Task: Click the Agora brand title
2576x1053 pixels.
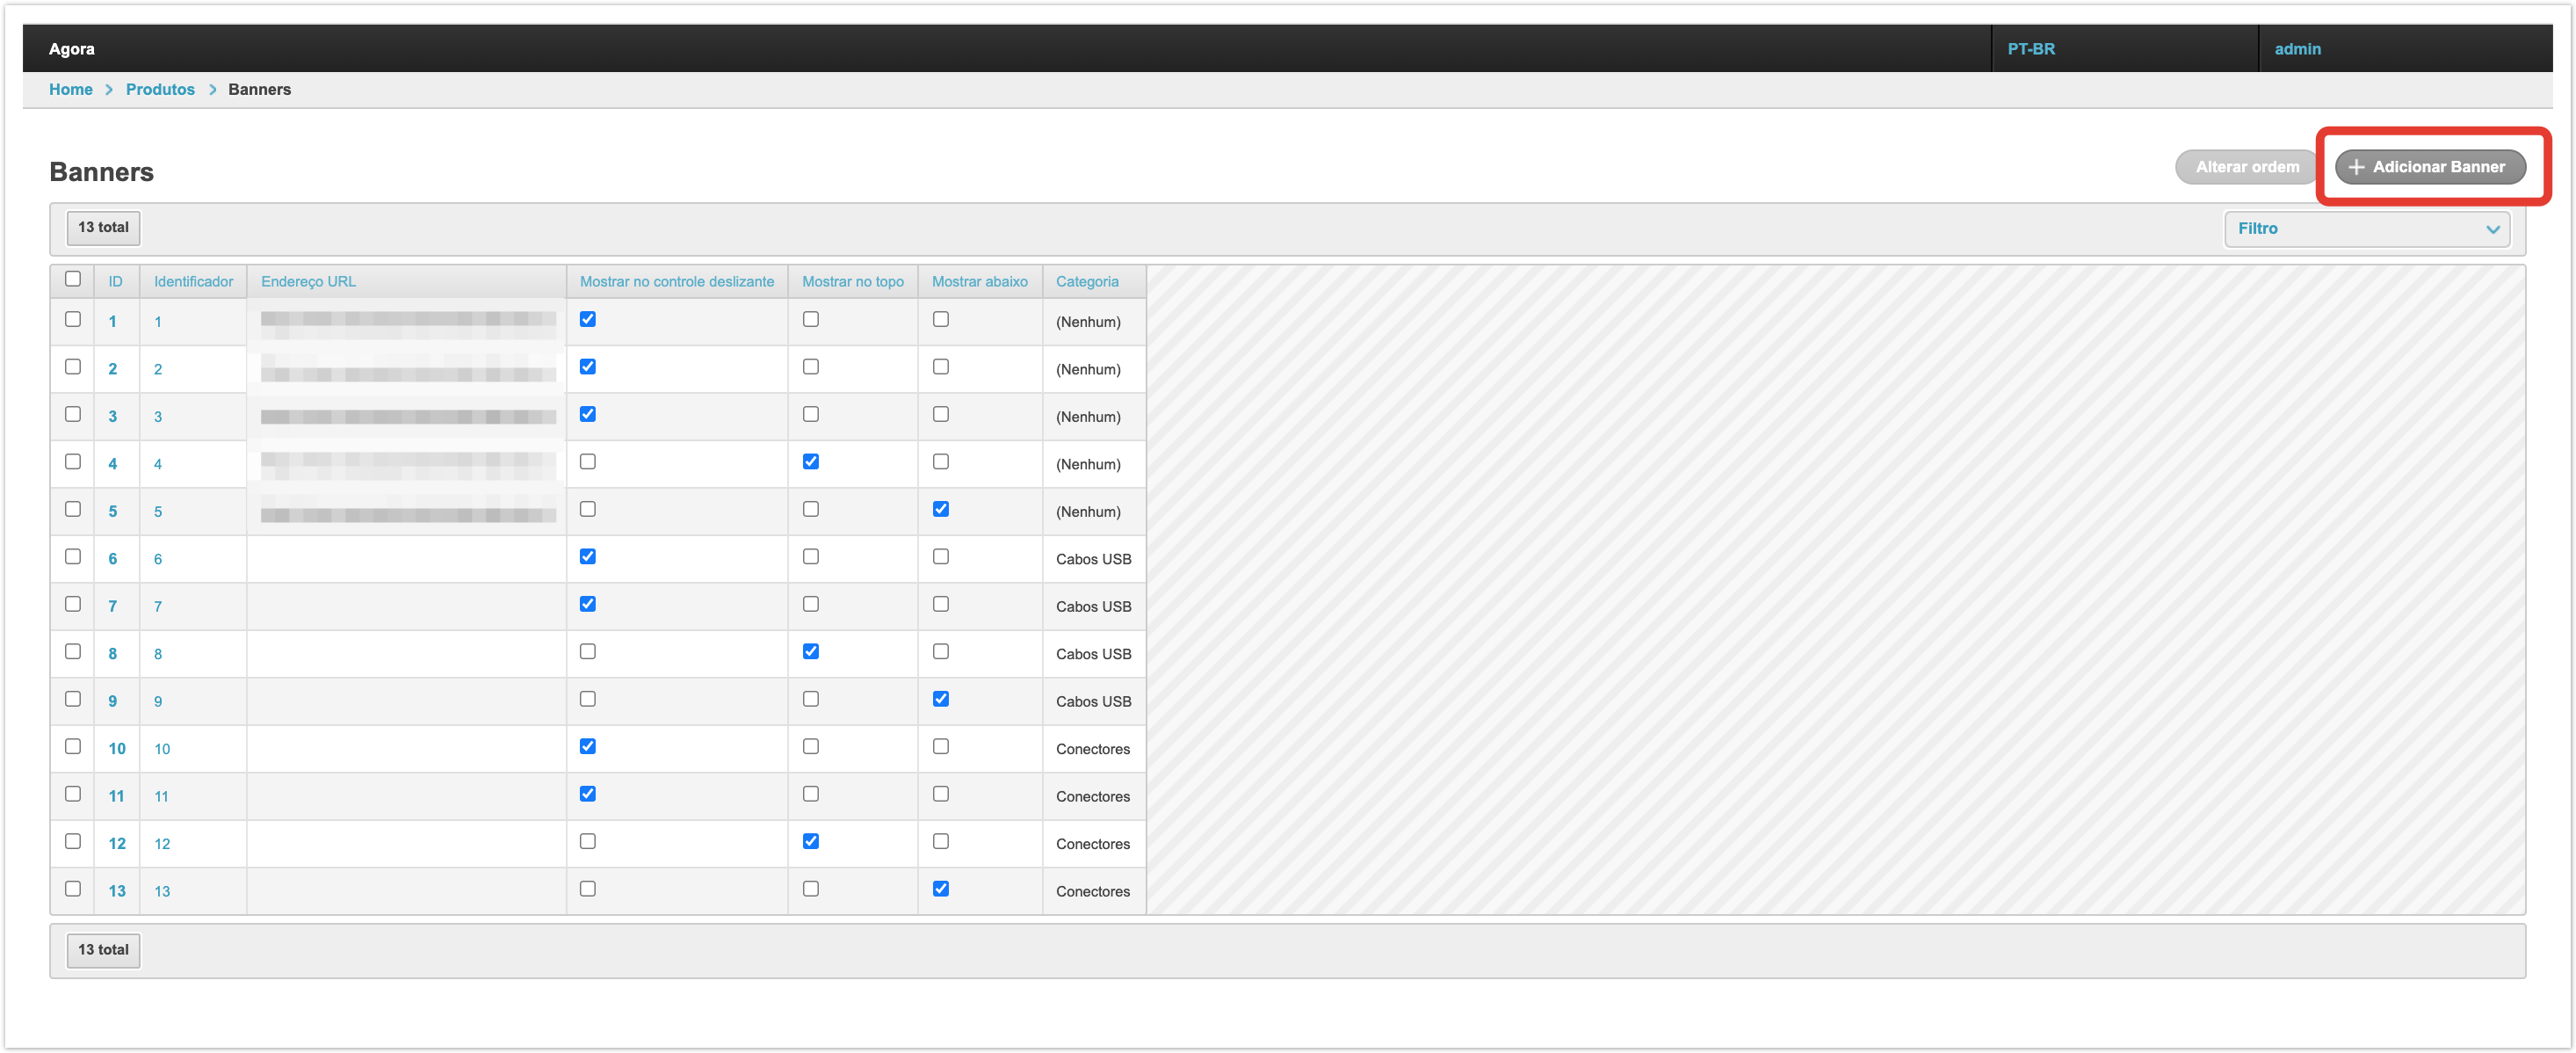Action: 72,49
